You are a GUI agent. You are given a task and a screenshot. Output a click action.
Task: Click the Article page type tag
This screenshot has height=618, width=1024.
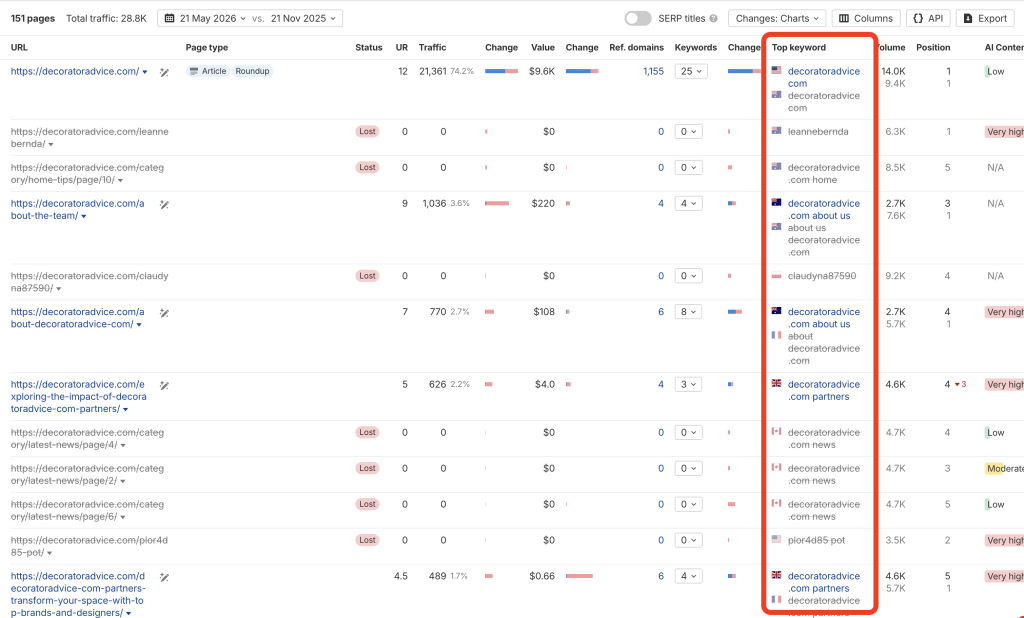click(208, 71)
